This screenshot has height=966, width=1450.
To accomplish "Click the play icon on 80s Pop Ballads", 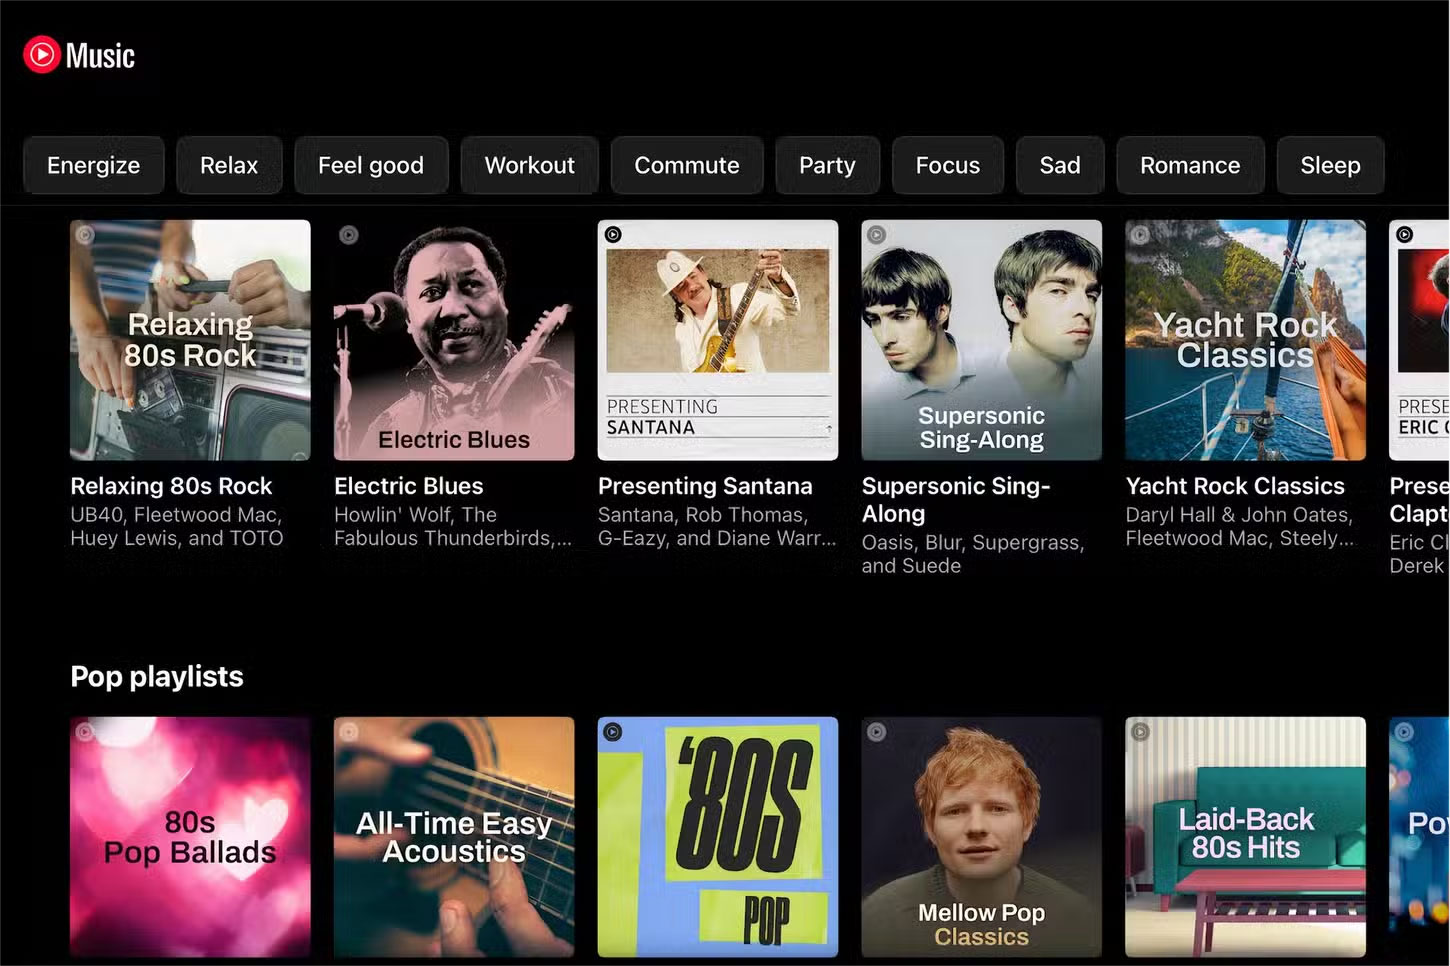I will pos(84,732).
